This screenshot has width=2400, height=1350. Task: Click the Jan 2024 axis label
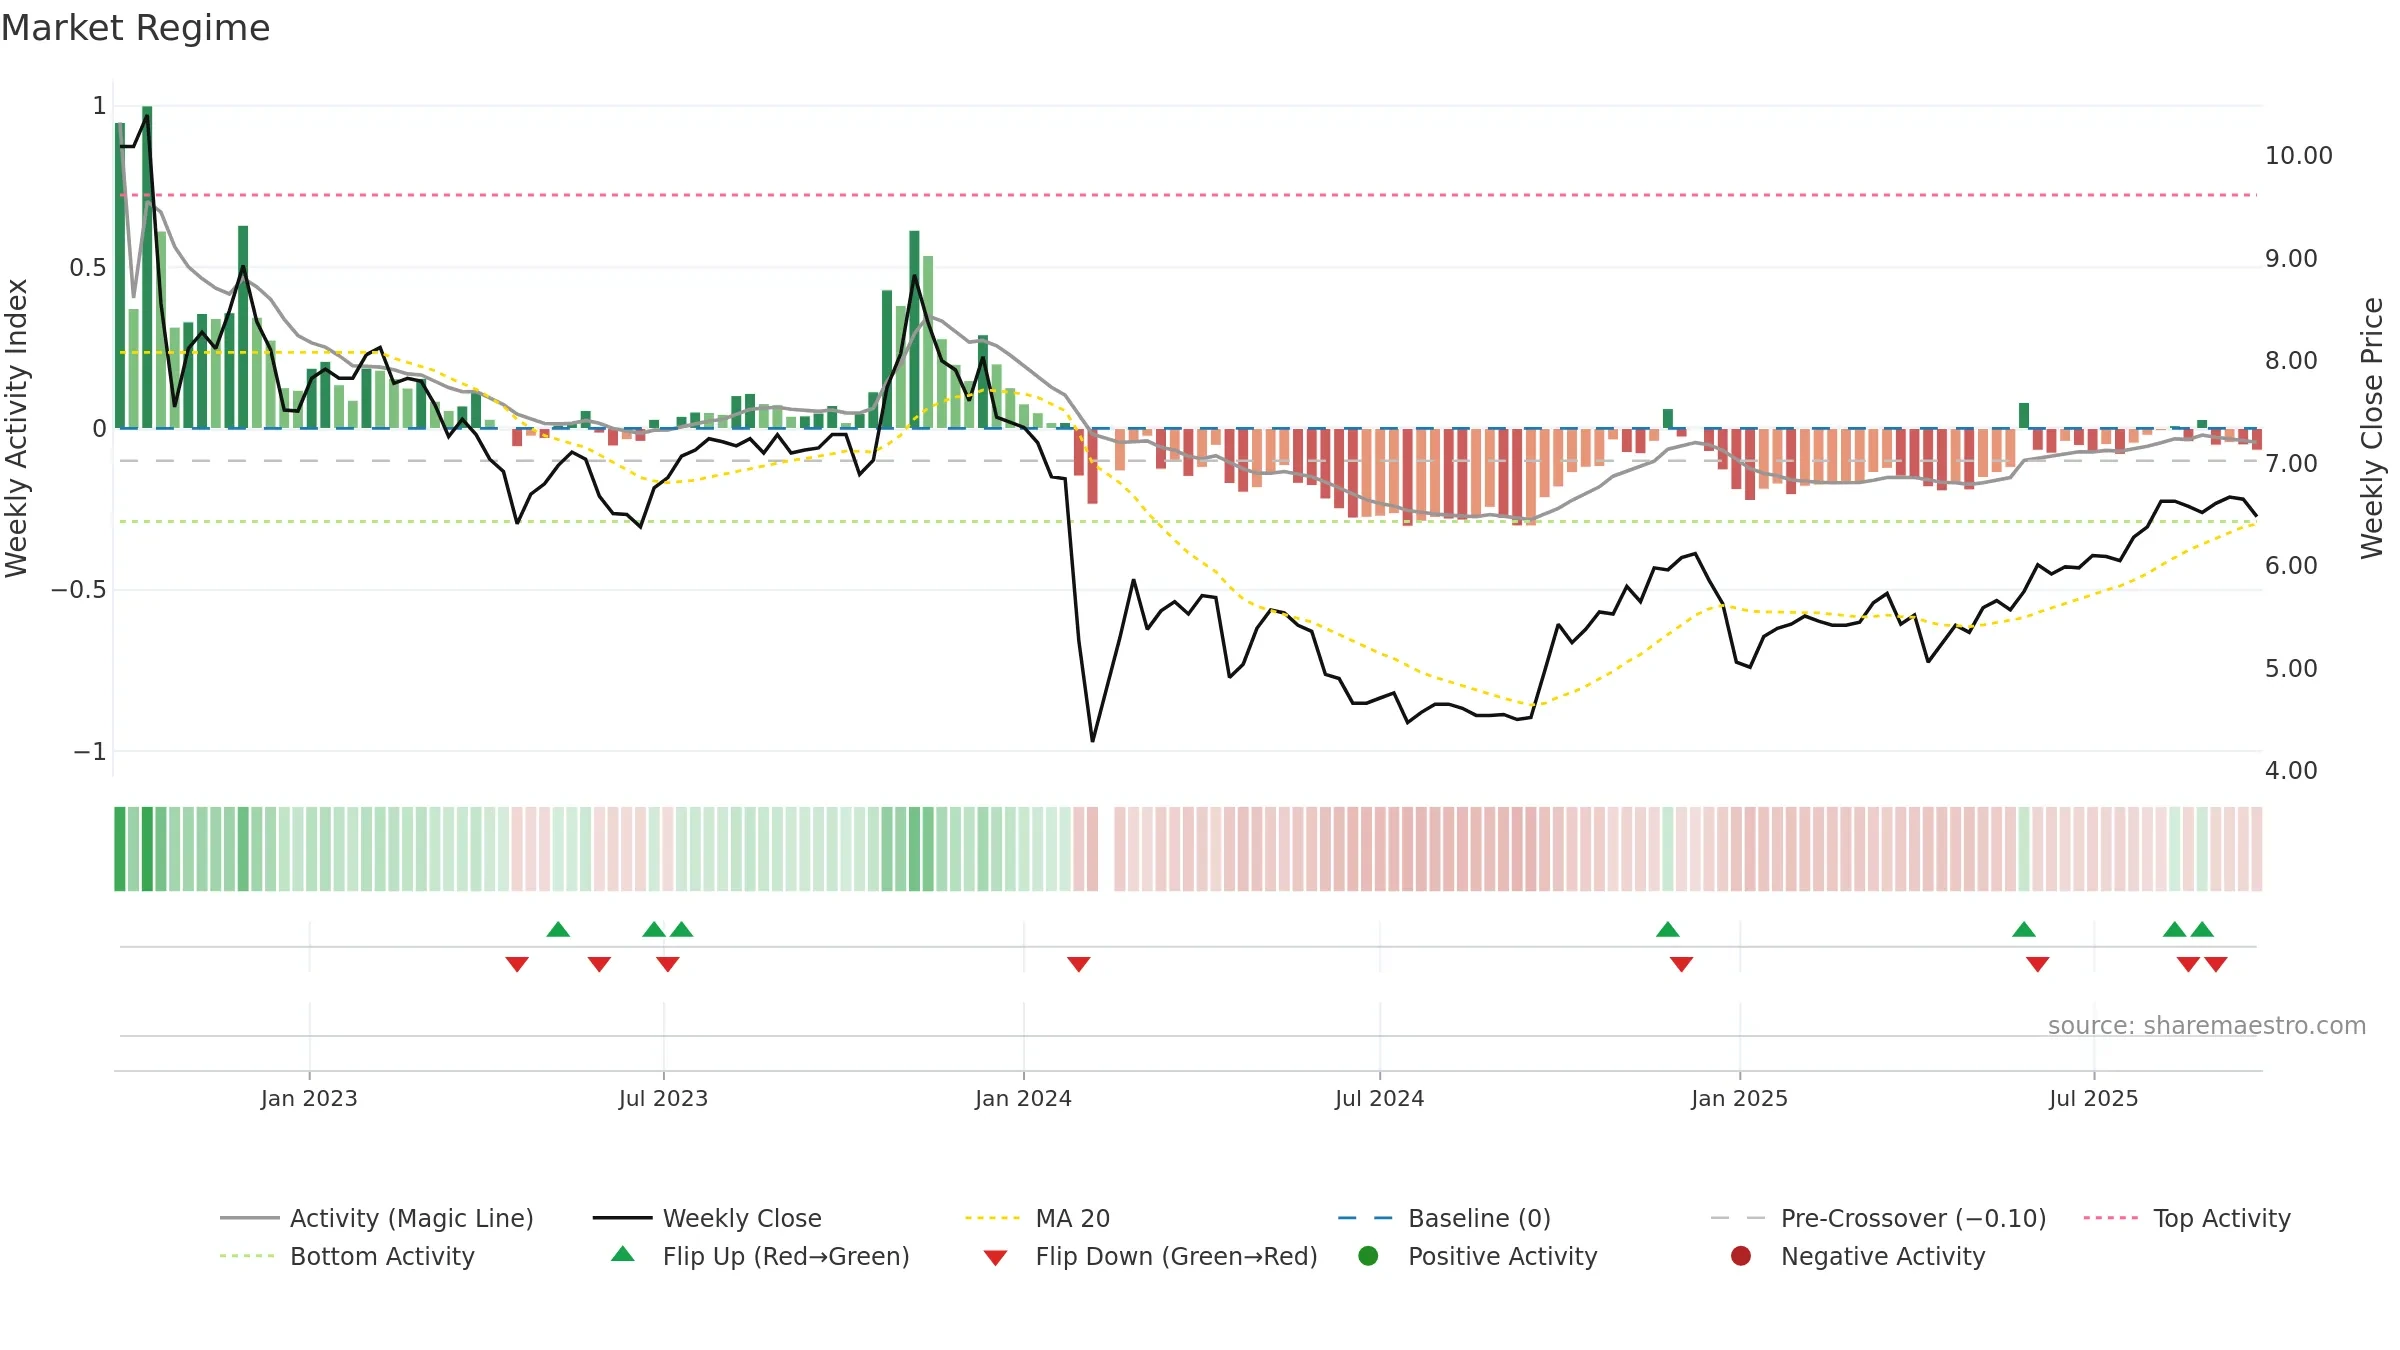pyautogui.click(x=1023, y=1098)
